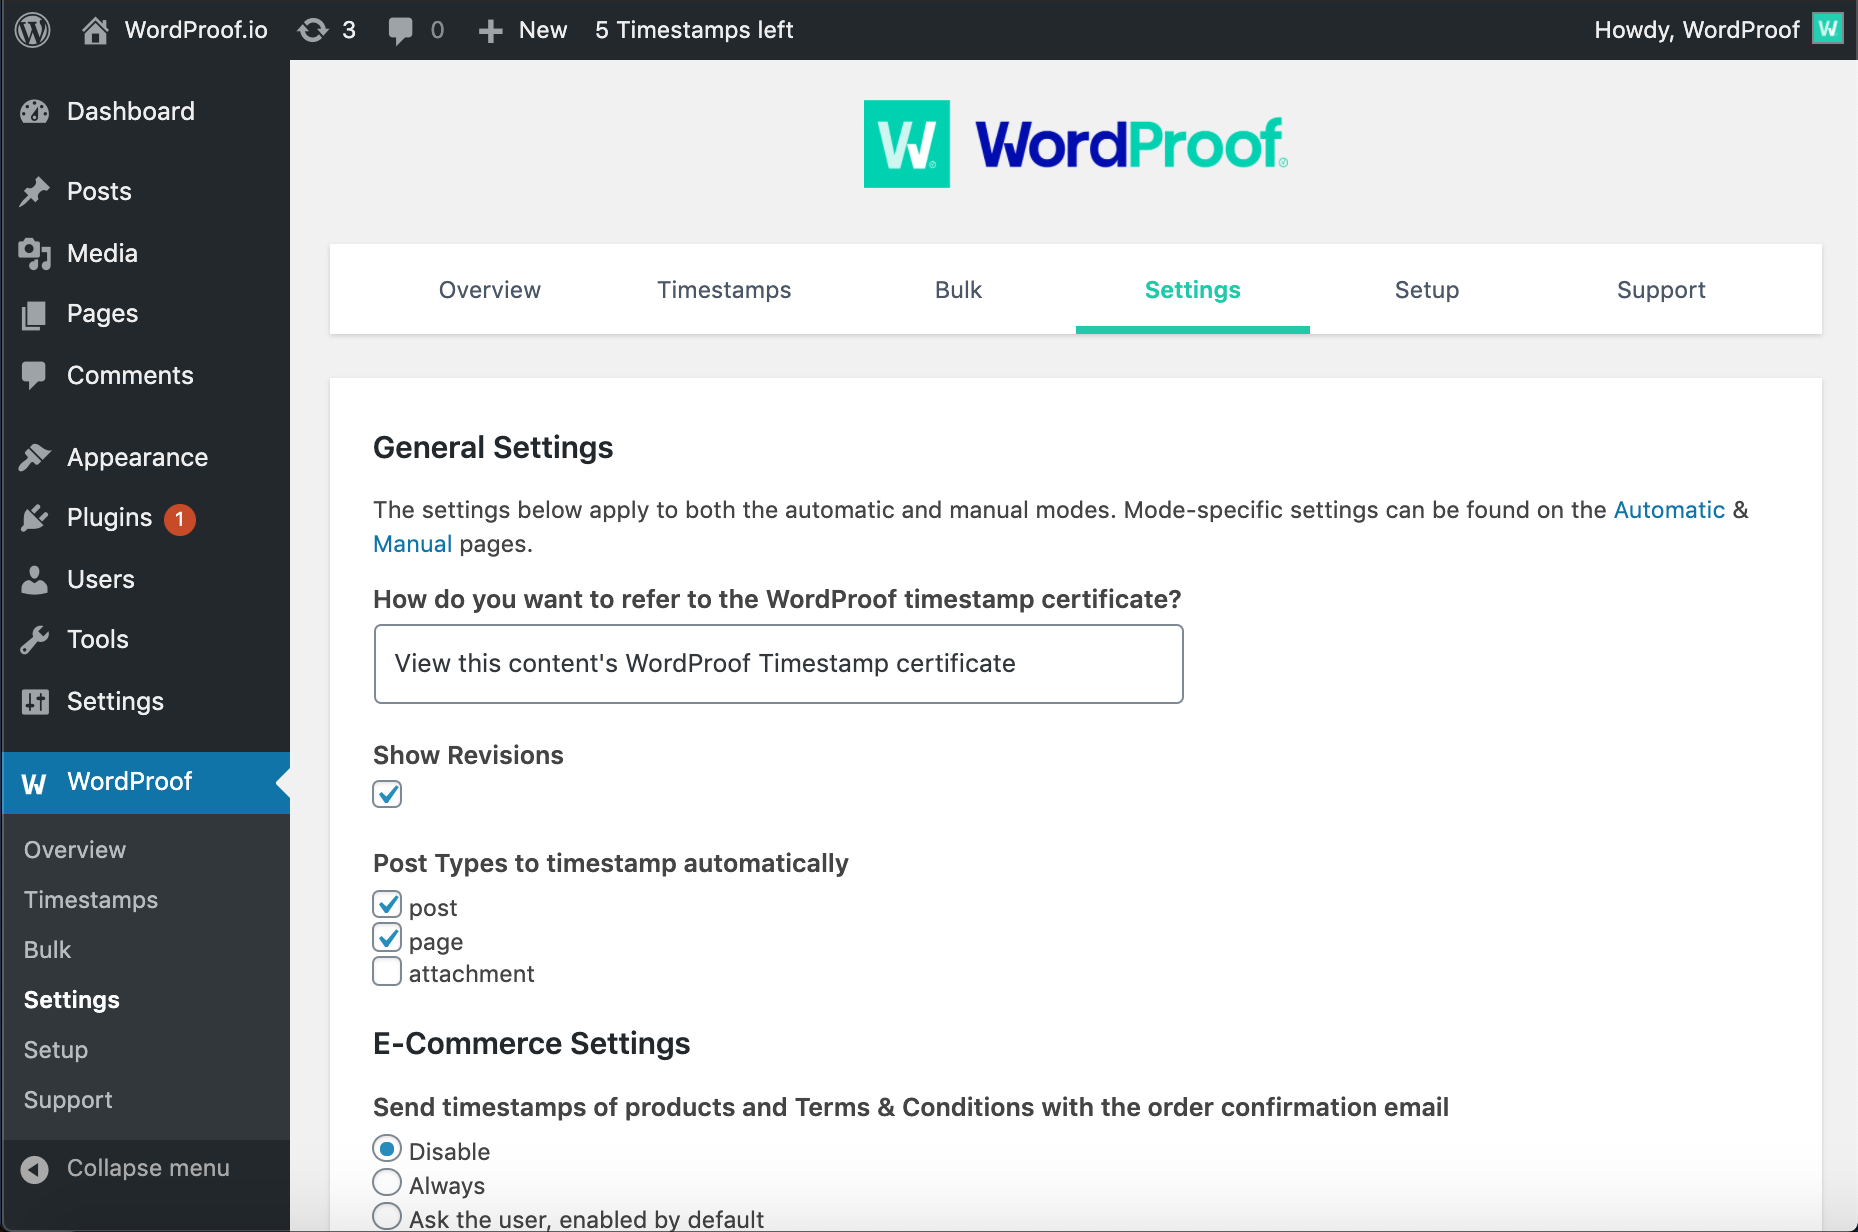Click the plus icon next to New
1858x1232 pixels.
tap(490, 31)
